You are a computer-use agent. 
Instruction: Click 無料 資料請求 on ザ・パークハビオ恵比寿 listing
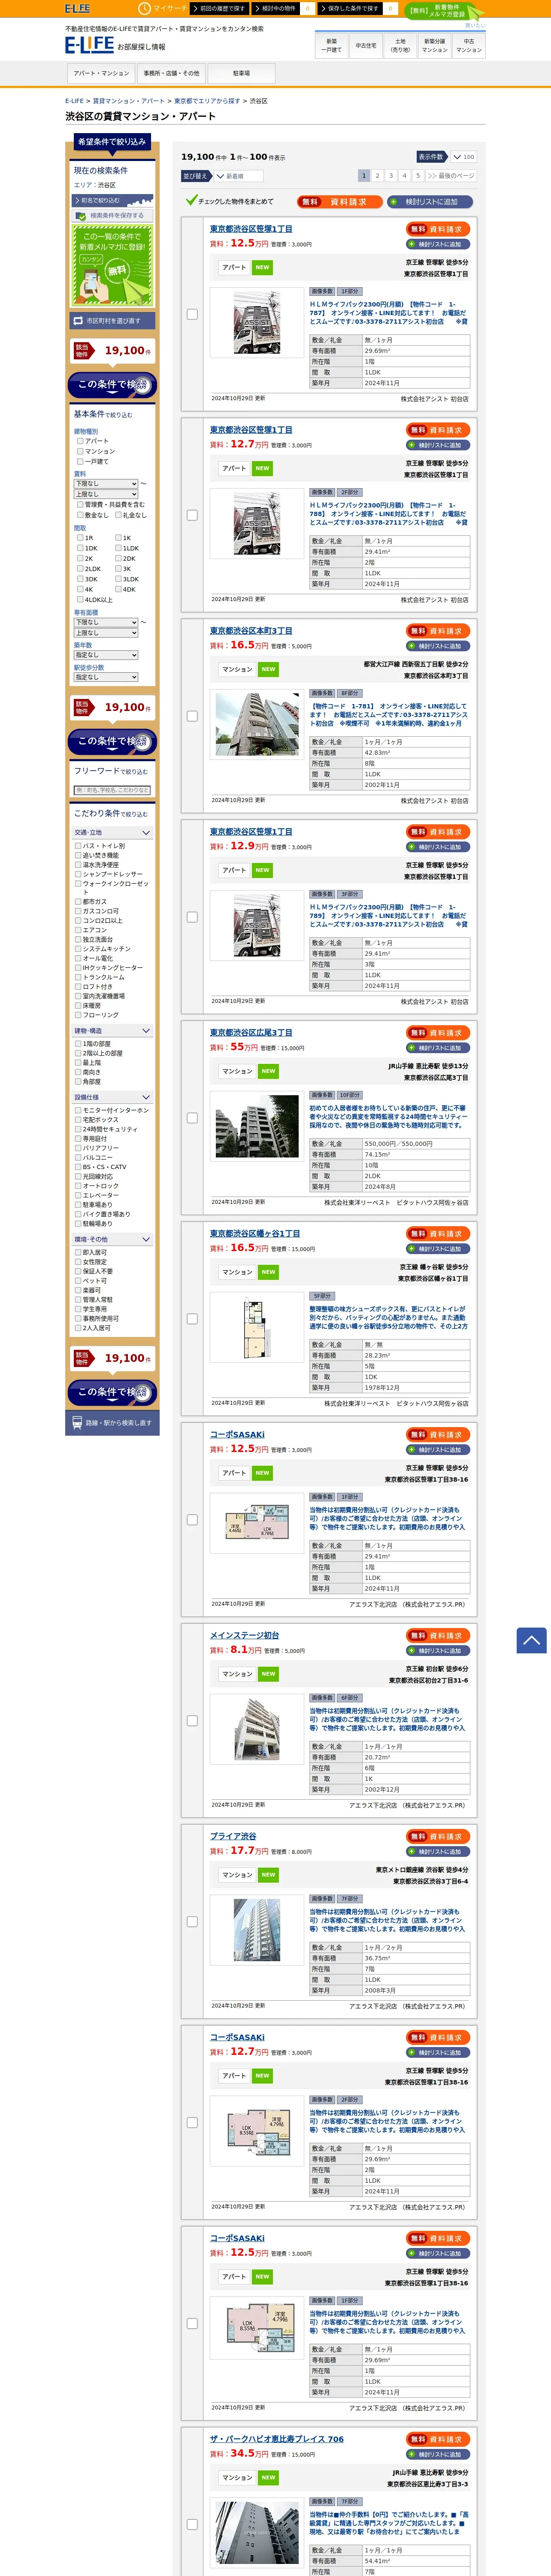(438, 2439)
